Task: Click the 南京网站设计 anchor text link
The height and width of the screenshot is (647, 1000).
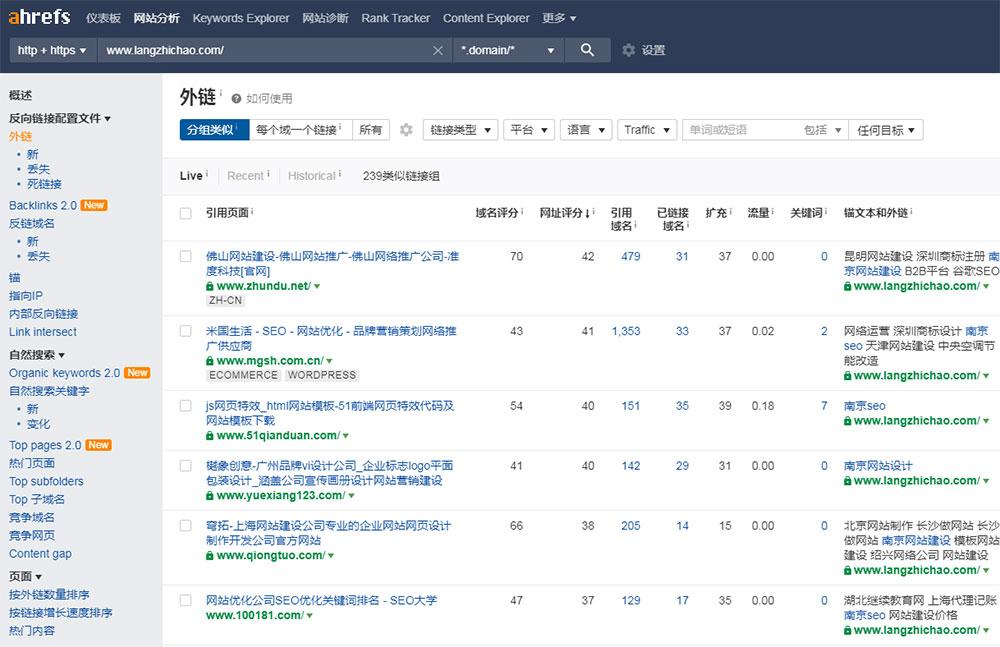Action: click(878, 466)
